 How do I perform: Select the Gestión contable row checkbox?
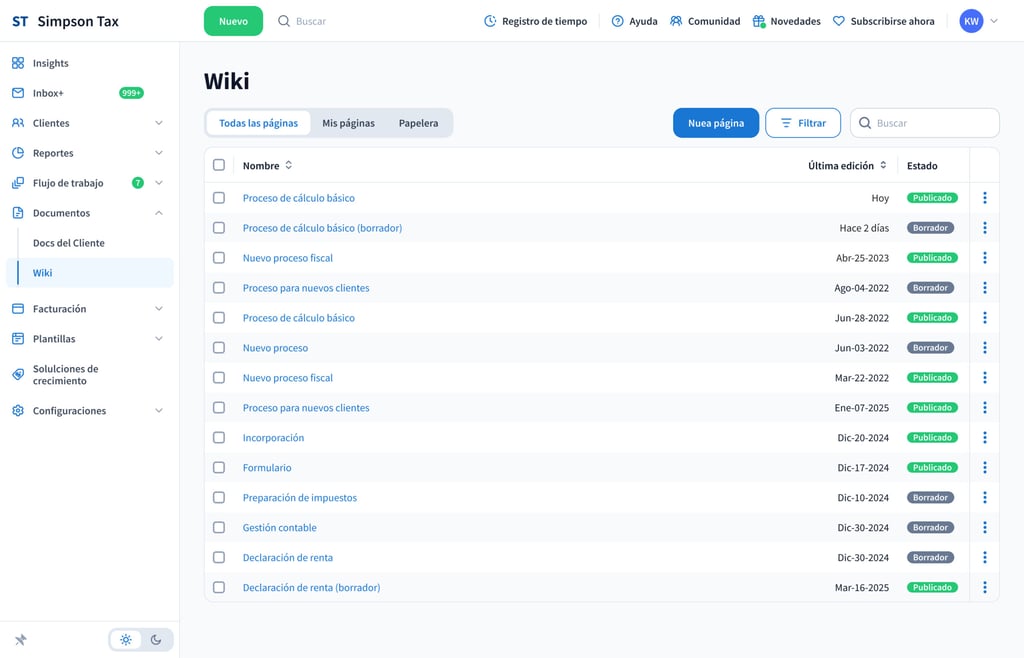pos(219,528)
